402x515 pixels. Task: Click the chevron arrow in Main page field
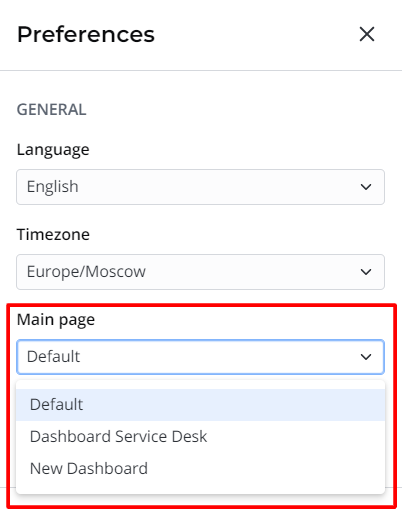[366, 357]
